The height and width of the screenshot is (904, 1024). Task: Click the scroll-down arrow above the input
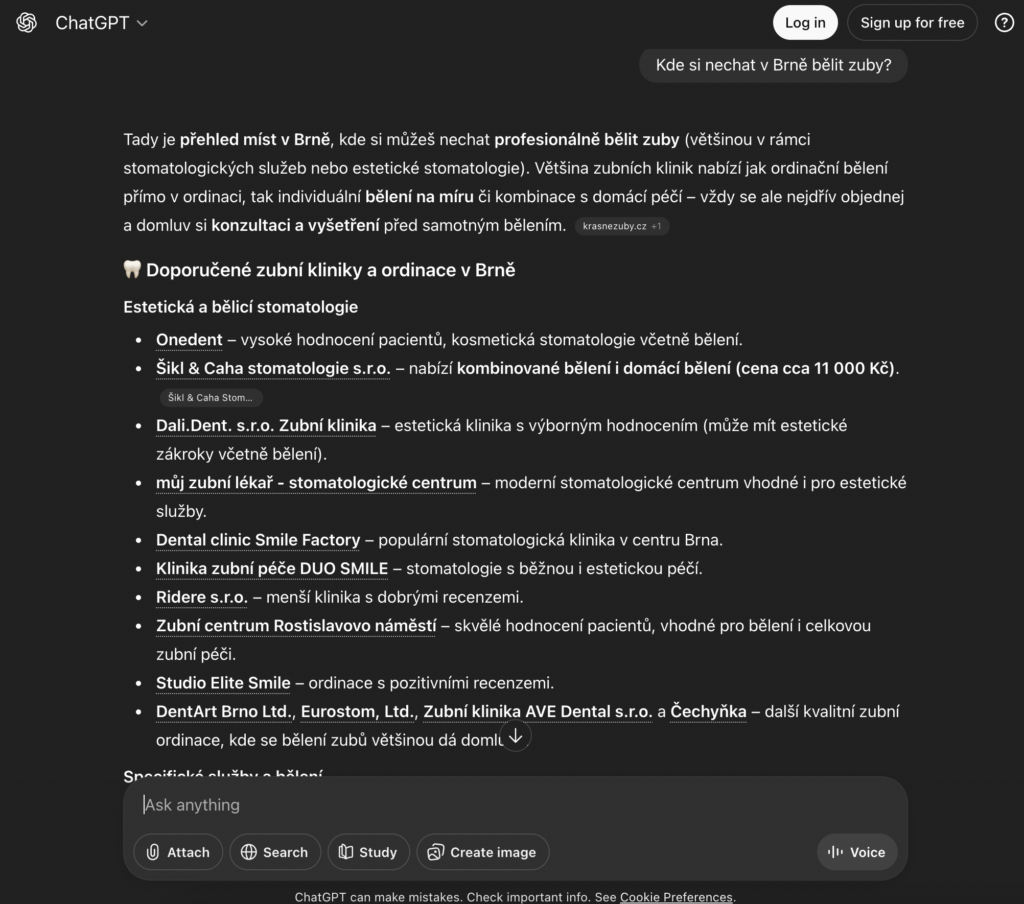click(515, 736)
